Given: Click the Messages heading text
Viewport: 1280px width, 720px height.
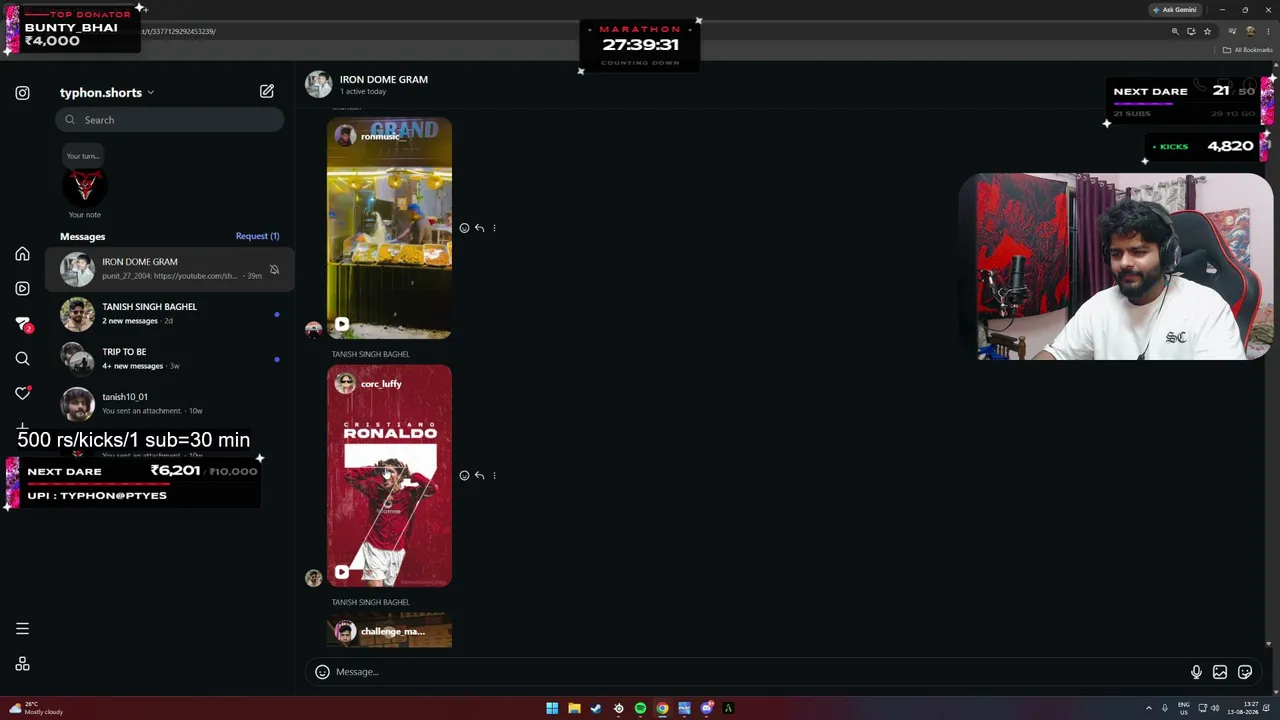Looking at the screenshot, I should (x=82, y=237).
